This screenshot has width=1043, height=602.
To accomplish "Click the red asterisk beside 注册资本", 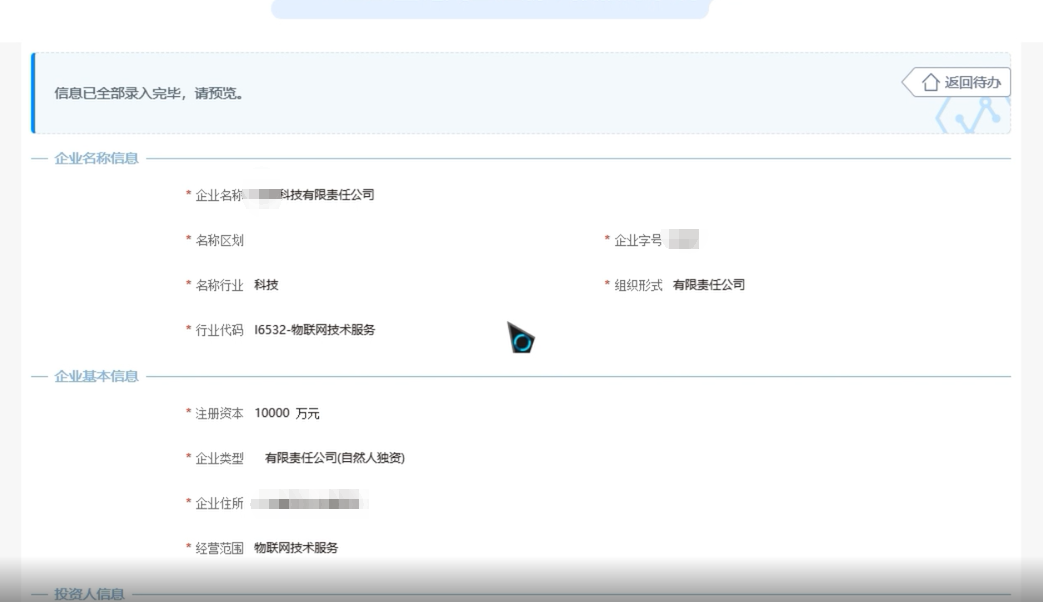I will (x=187, y=412).
